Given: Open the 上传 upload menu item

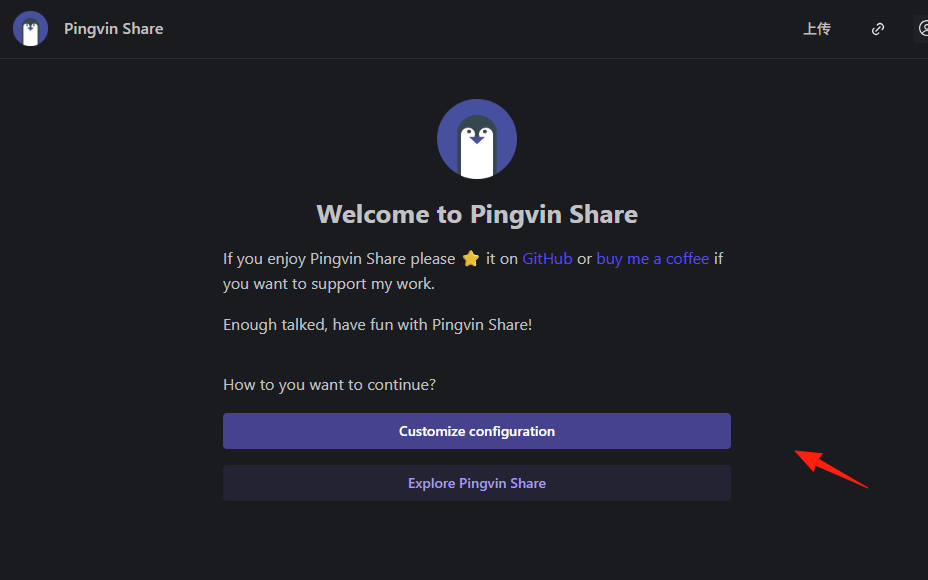Looking at the screenshot, I should (817, 28).
